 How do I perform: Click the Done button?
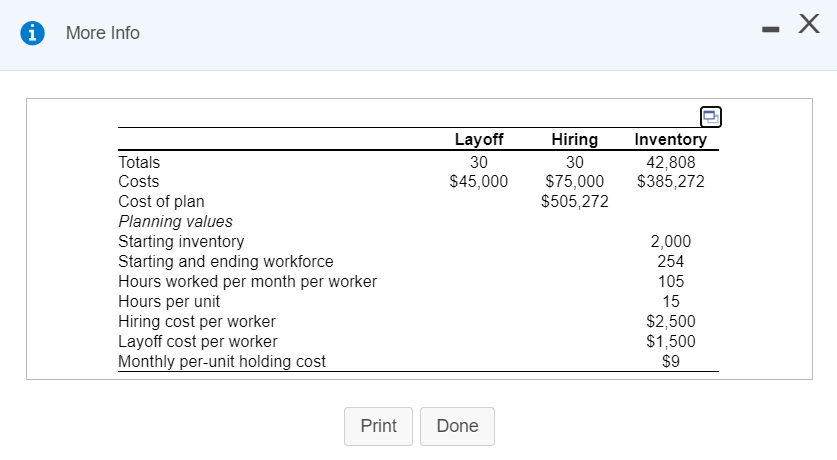[x=457, y=426]
